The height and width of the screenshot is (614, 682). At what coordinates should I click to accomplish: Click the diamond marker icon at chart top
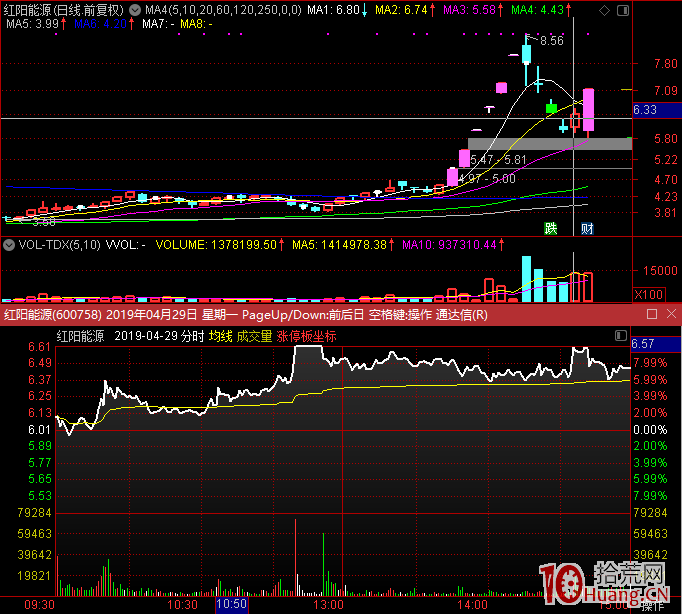tap(604, 10)
